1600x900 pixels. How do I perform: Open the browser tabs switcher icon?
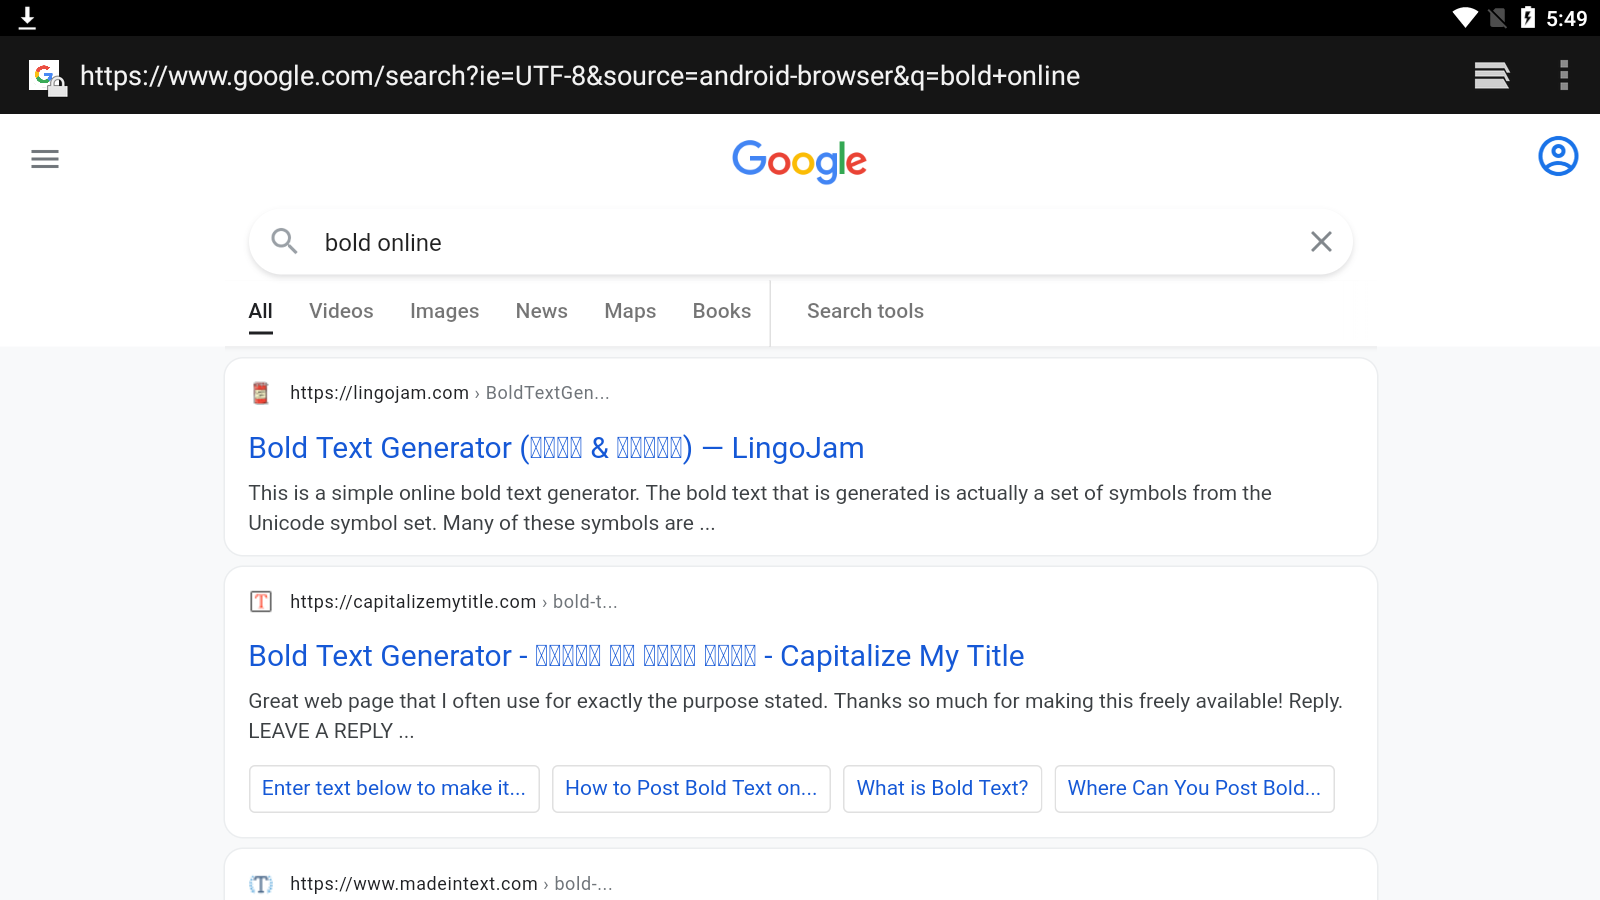1491,75
